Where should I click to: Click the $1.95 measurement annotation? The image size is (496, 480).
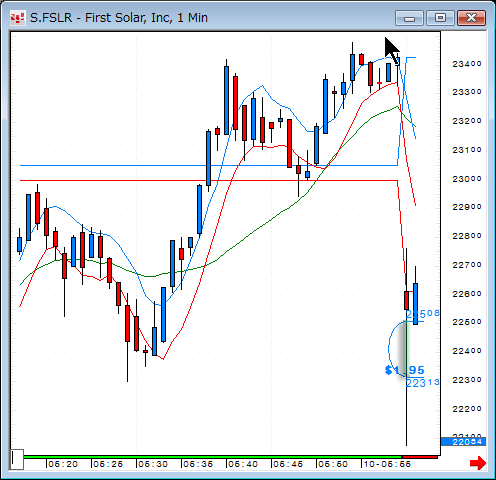tap(404, 370)
